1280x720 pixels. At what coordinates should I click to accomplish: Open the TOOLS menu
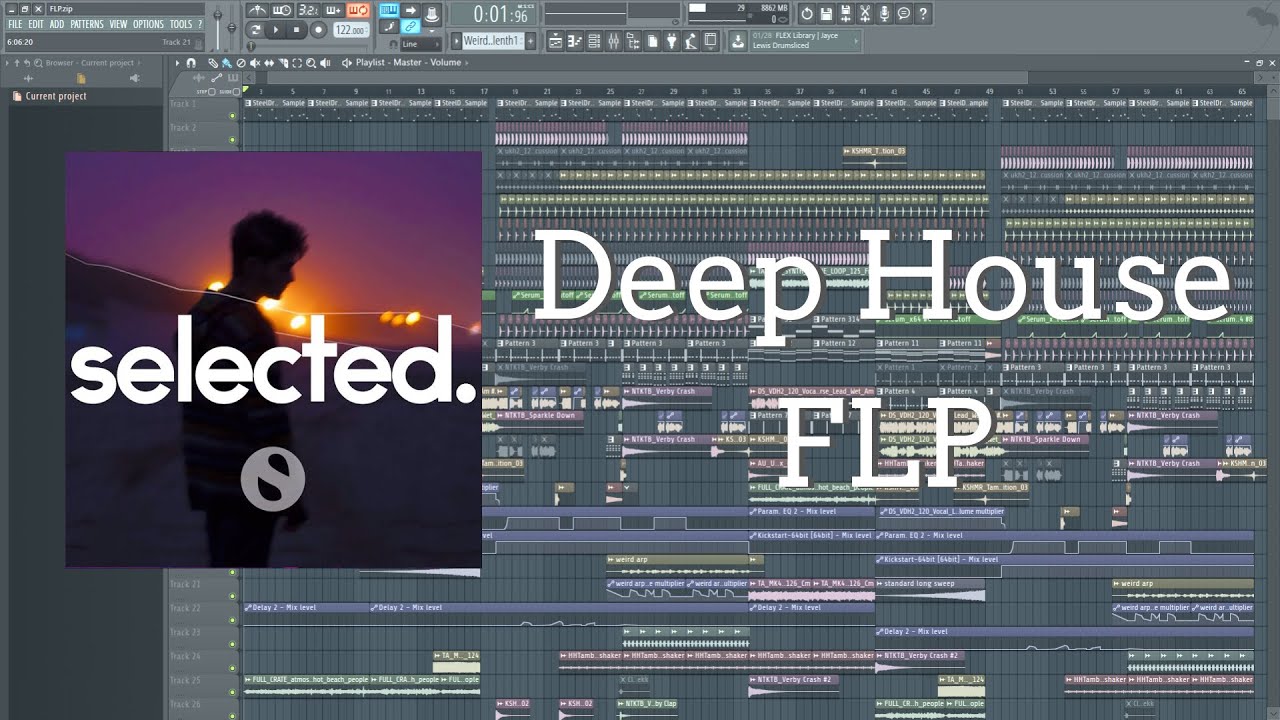click(x=181, y=24)
